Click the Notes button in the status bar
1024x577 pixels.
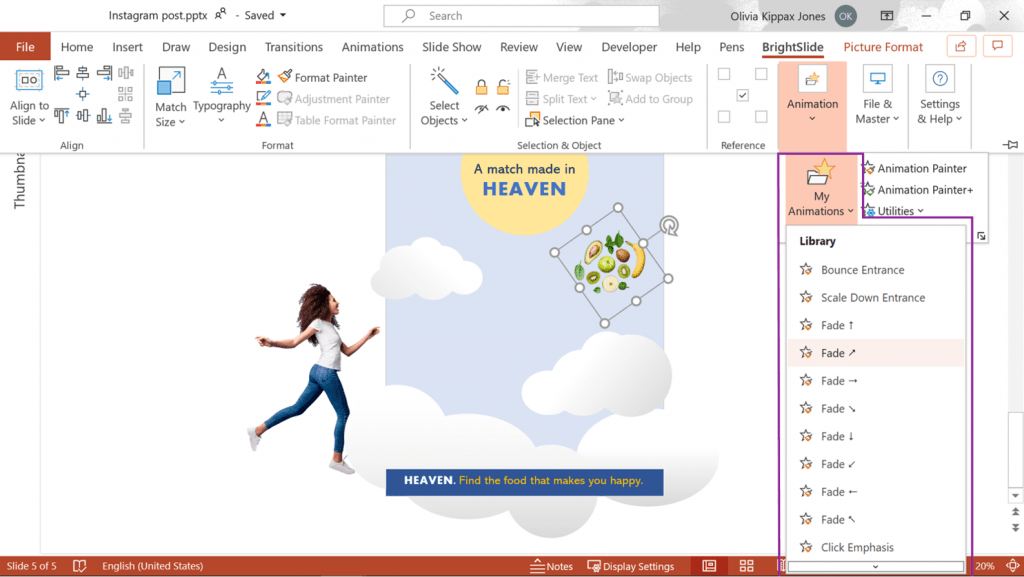(x=551, y=566)
